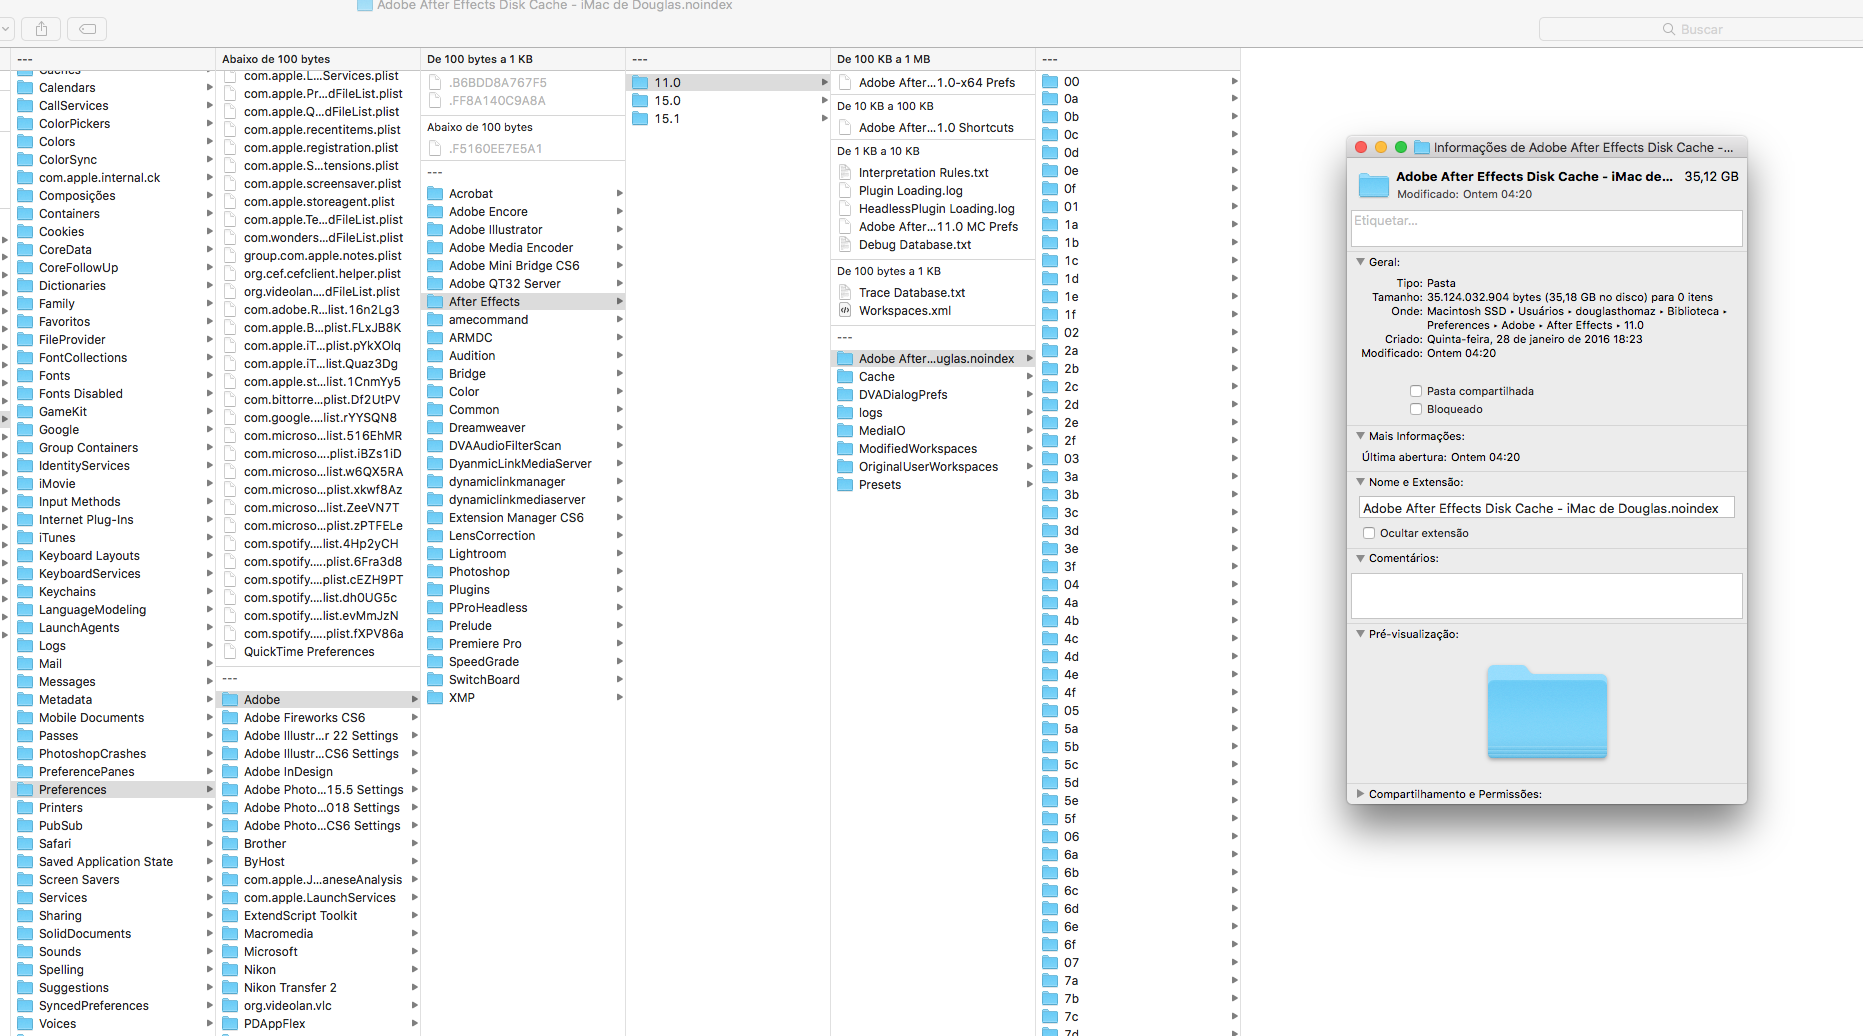
Task: Click the Share toolbar button
Action: (x=41, y=29)
